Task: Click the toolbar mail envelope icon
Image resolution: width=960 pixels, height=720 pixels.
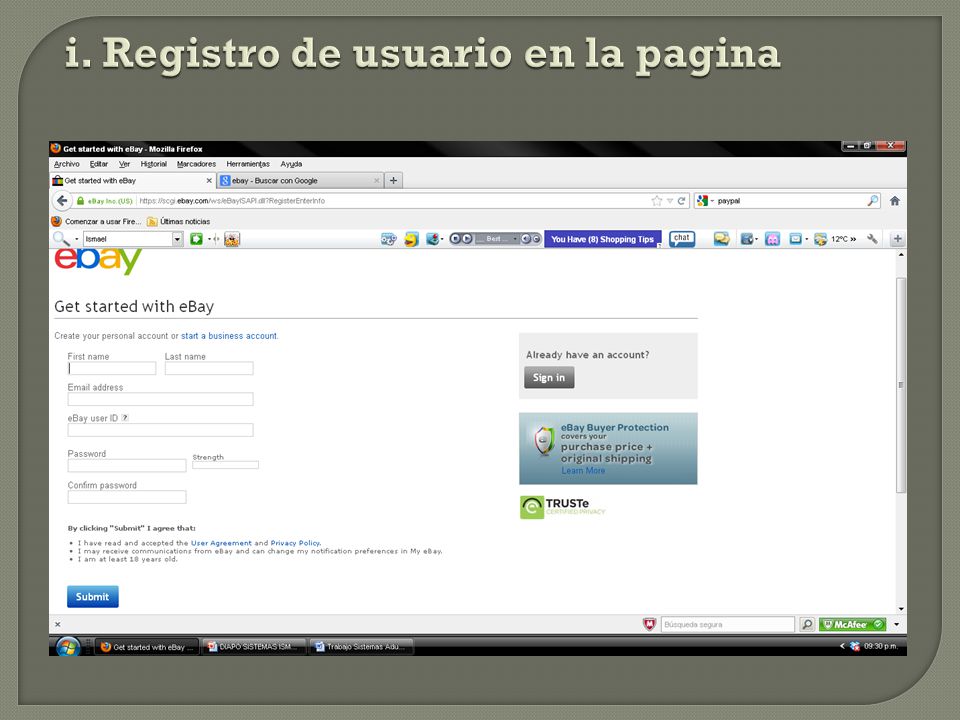Action: click(x=795, y=239)
